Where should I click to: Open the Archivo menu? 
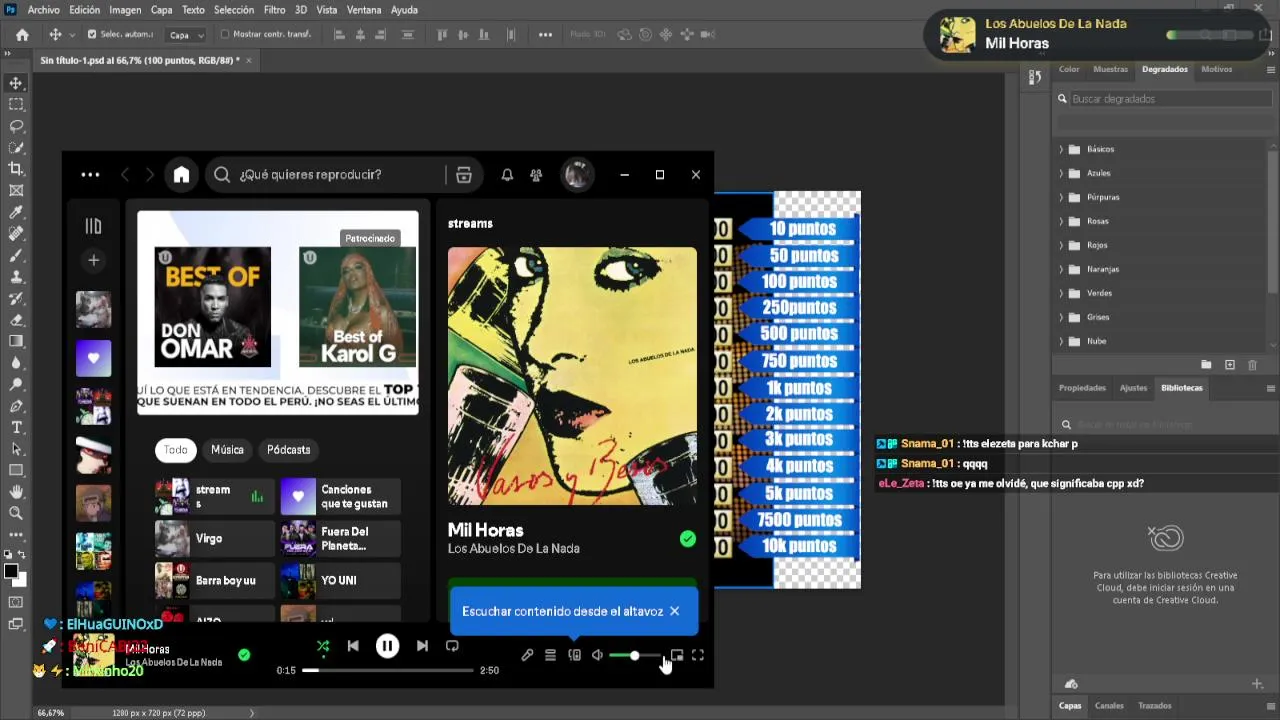click(44, 10)
